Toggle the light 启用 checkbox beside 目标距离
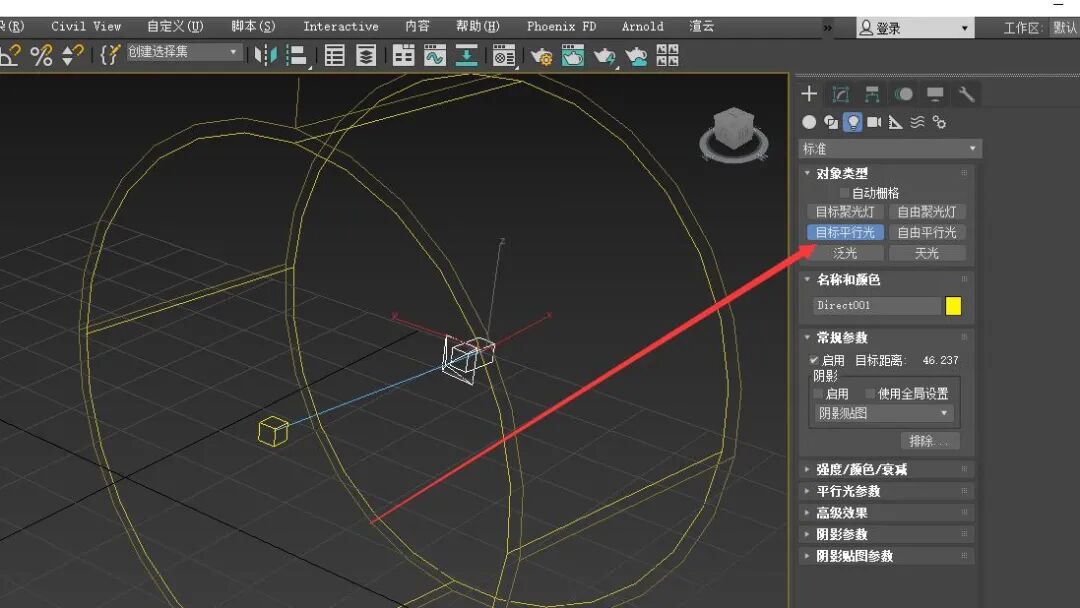Screen dimensions: 1080x608 pyautogui.click(x=814, y=360)
